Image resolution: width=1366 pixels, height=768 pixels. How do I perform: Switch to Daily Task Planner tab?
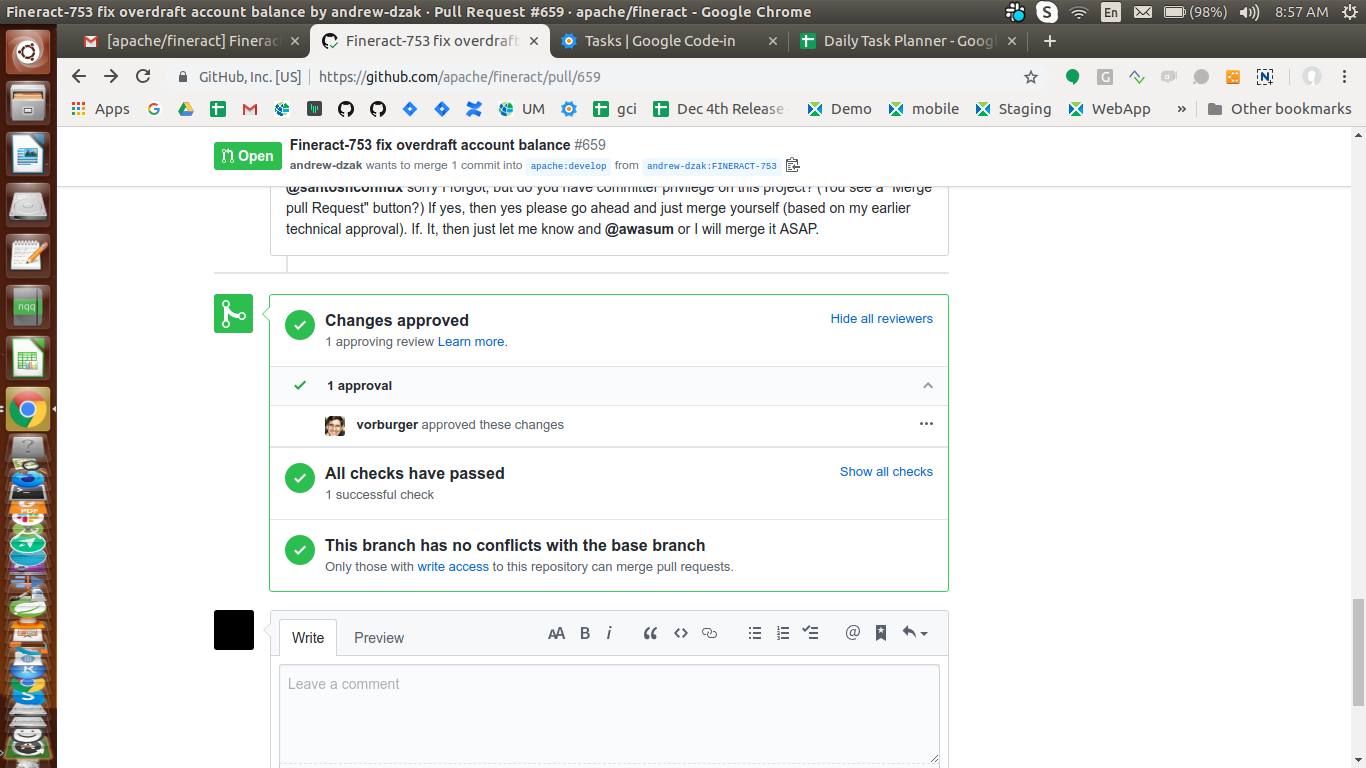[x=908, y=41]
